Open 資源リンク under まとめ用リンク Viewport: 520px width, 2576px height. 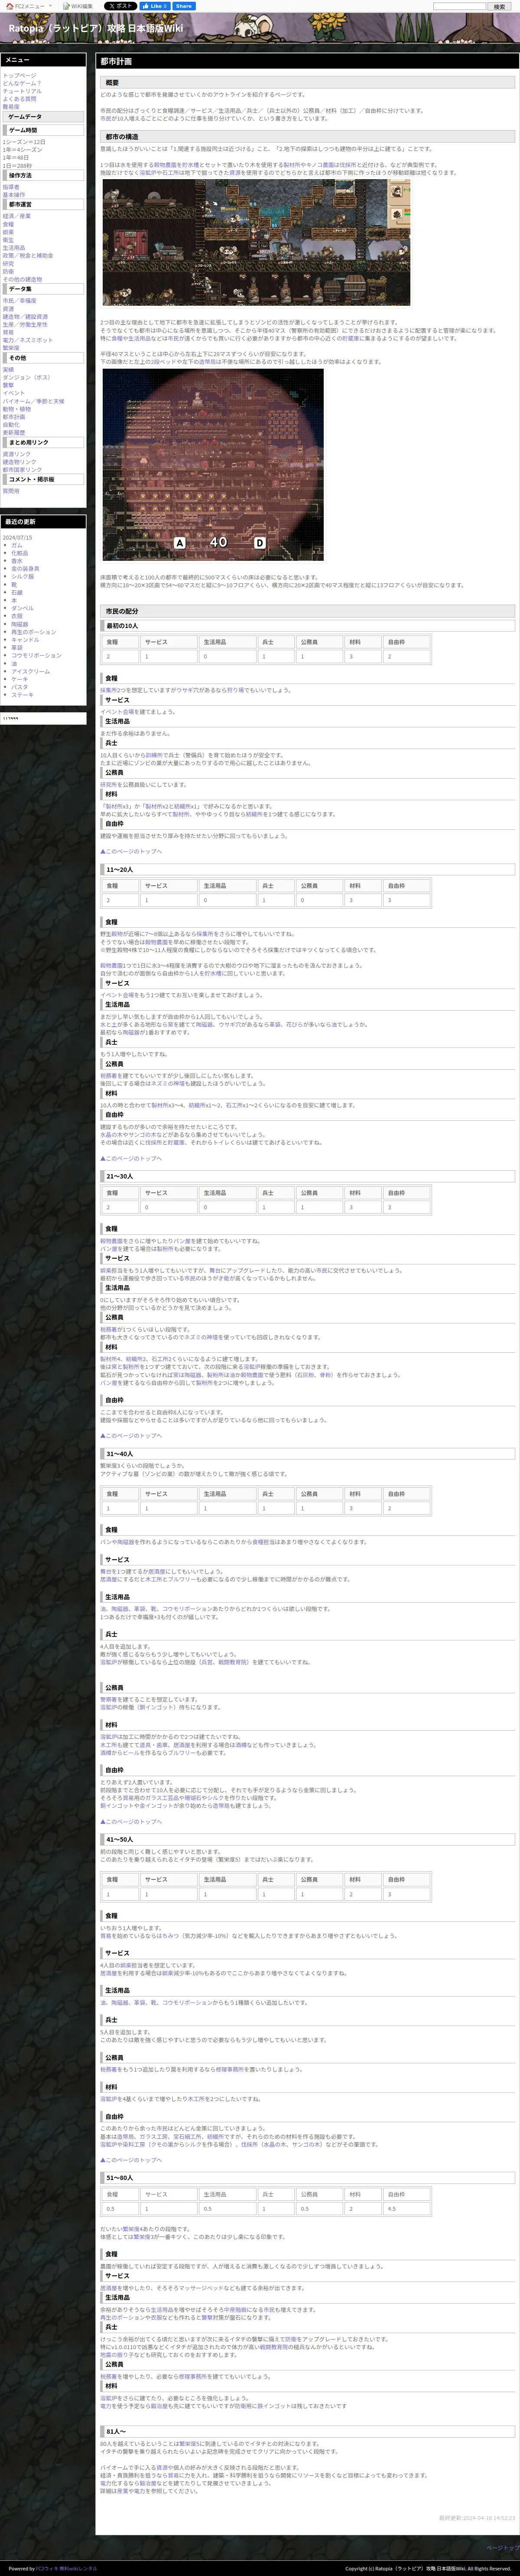coord(16,454)
